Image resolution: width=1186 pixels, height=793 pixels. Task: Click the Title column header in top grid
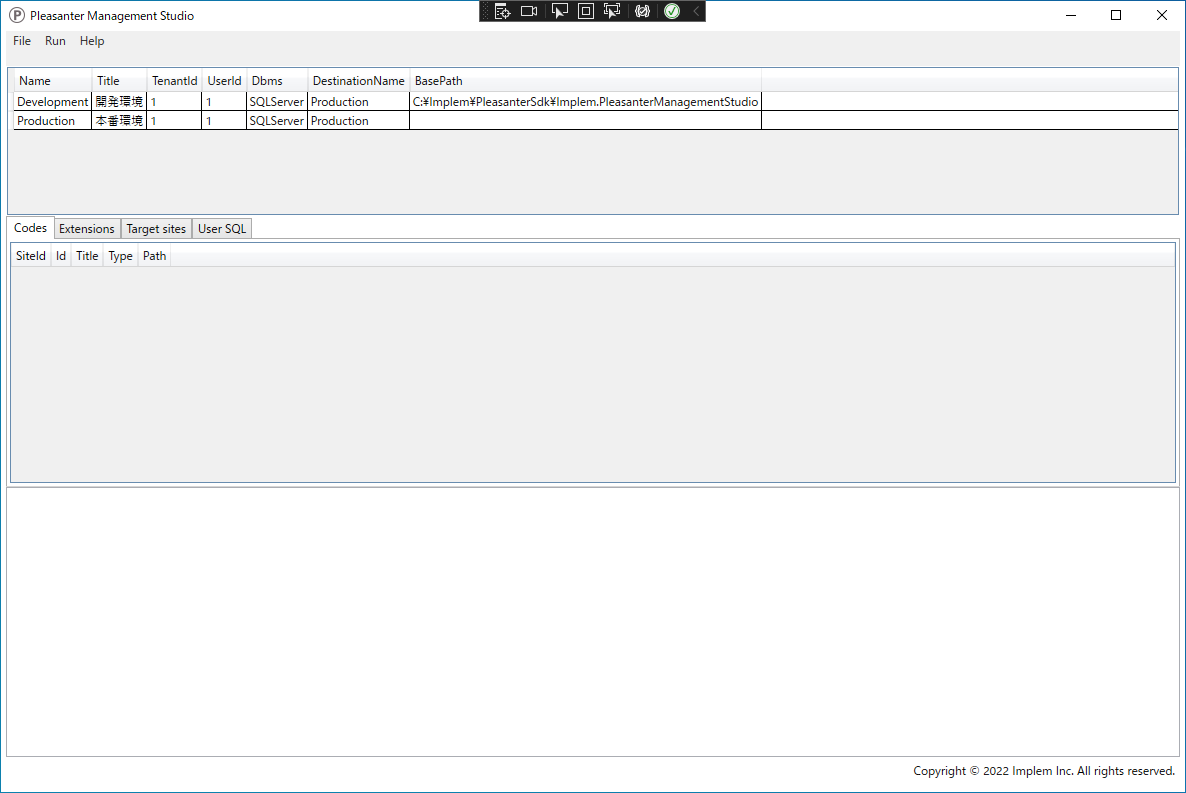point(119,81)
